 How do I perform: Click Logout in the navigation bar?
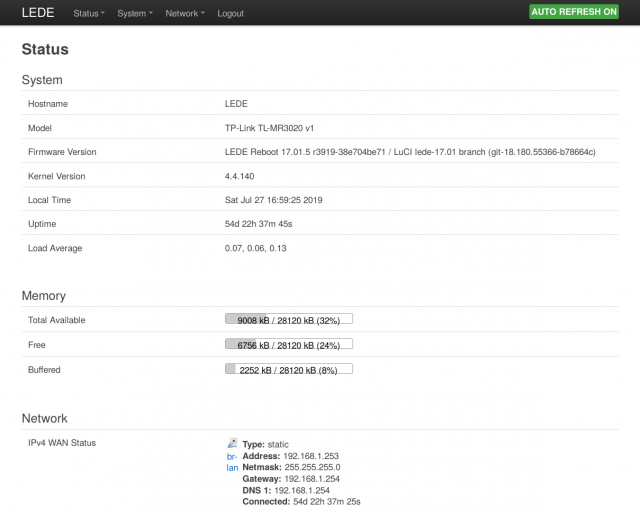(230, 13)
